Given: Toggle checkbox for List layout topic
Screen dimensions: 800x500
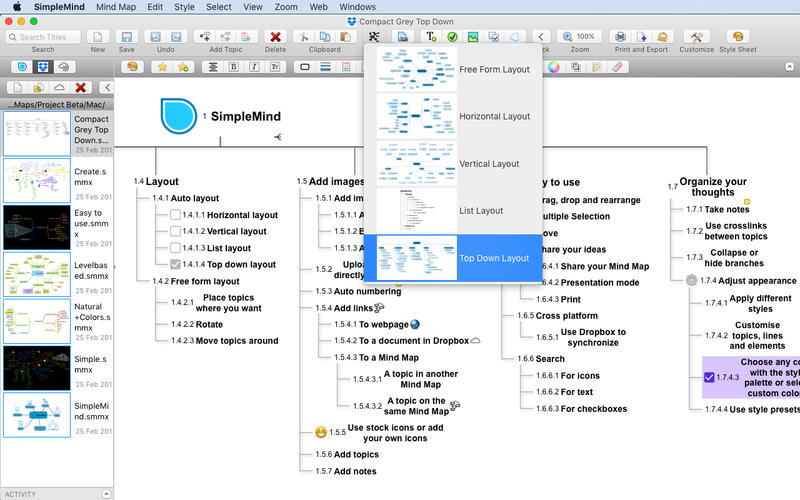Looking at the screenshot, I should coord(175,248).
